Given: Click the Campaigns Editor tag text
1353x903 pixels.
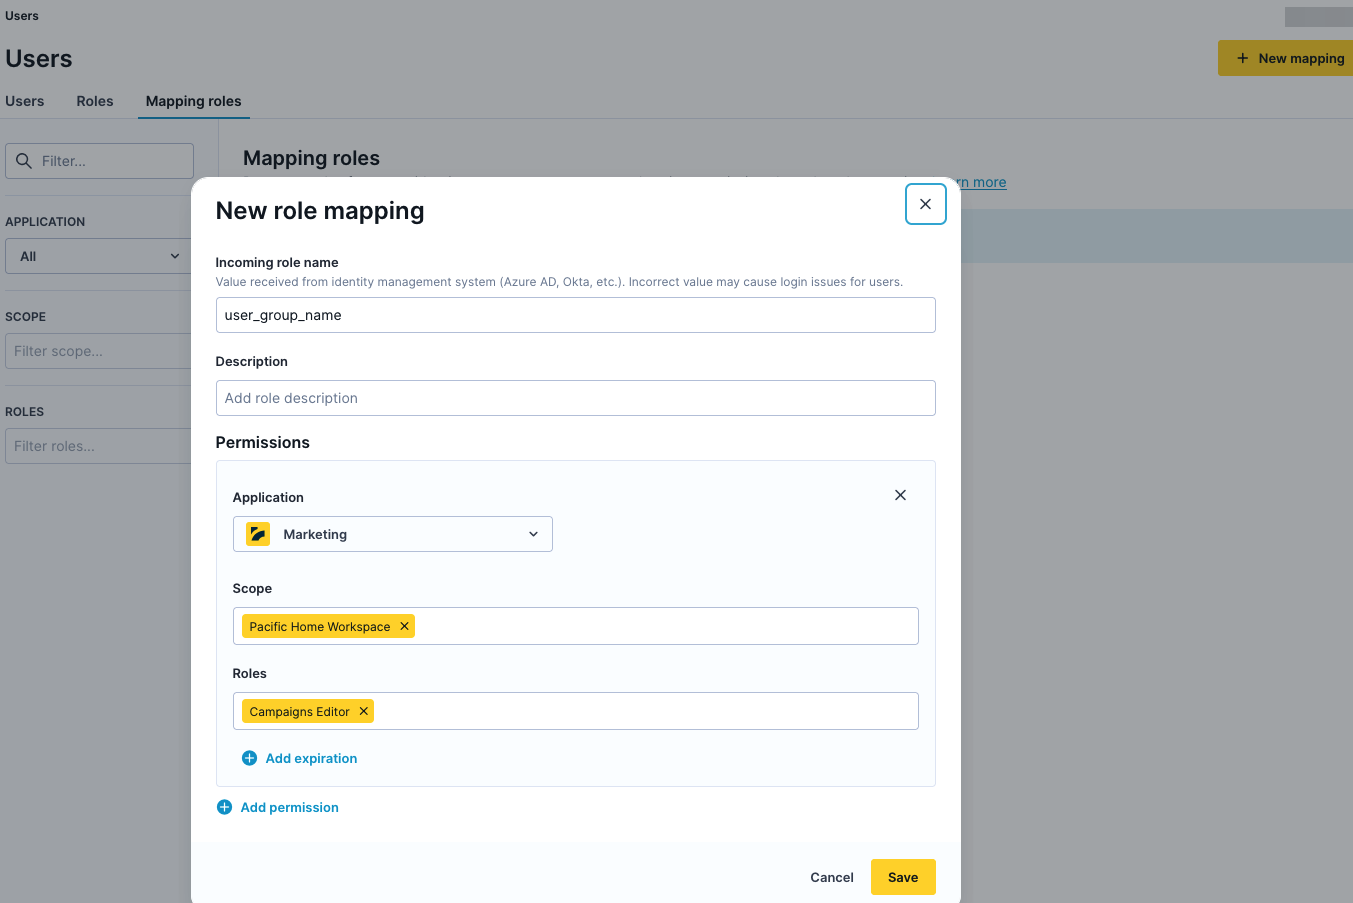Looking at the screenshot, I should [x=299, y=712].
